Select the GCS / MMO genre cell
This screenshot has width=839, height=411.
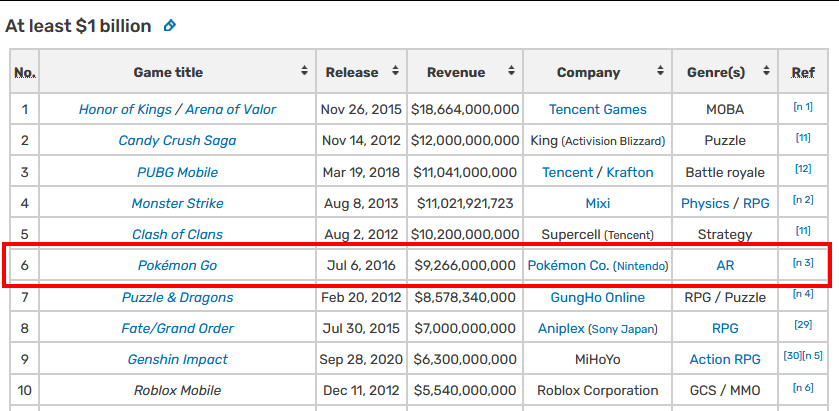click(x=725, y=391)
